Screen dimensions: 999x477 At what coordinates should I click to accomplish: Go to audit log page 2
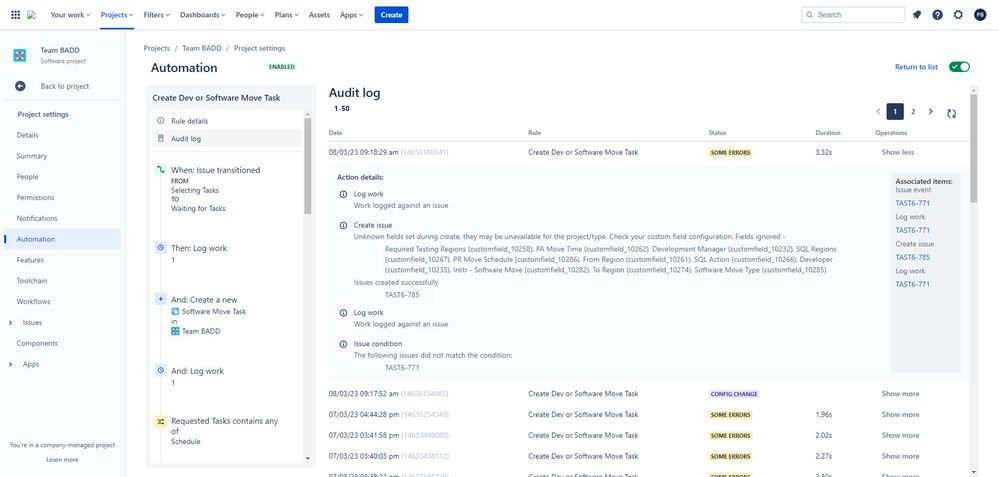coord(913,112)
